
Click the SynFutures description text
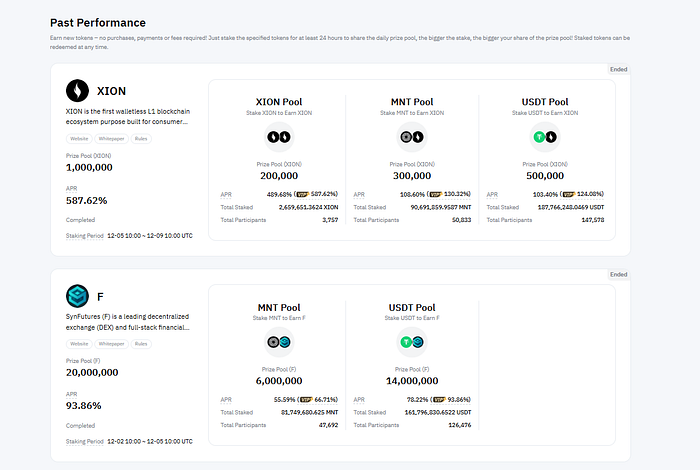pos(128,322)
